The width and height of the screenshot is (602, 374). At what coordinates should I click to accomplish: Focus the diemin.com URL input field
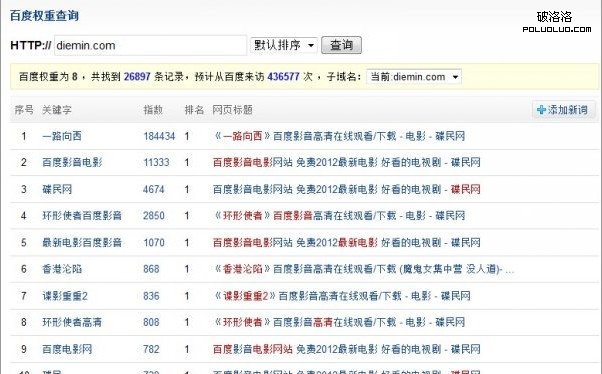click(x=150, y=45)
